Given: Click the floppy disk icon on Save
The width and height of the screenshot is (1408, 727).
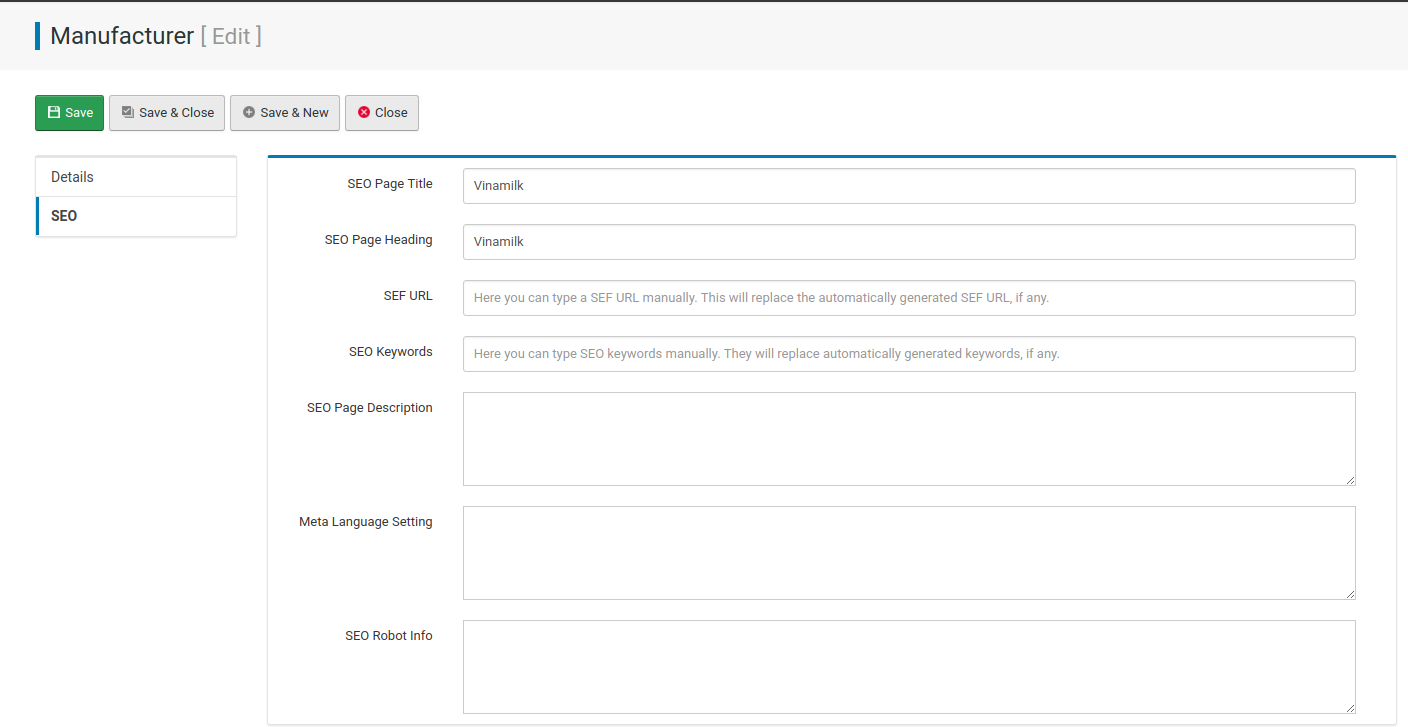Looking at the screenshot, I should (x=54, y=113).
